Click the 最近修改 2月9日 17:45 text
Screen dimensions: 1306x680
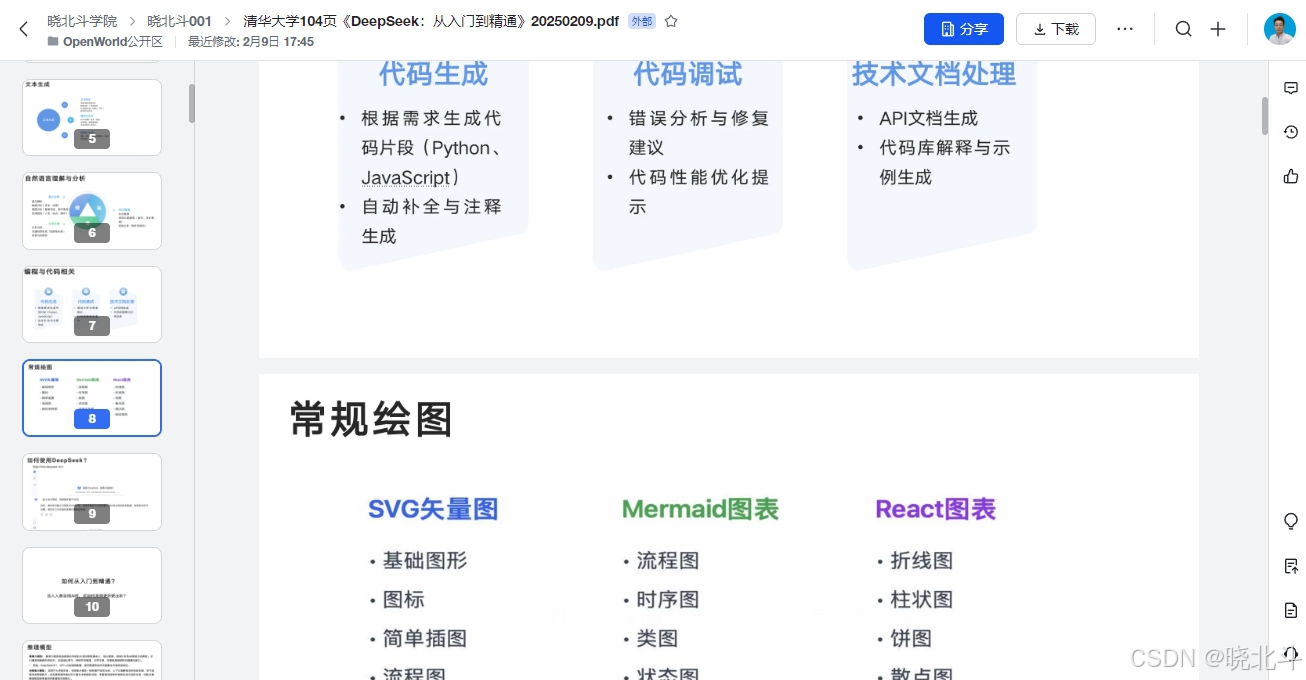[251, 41]
